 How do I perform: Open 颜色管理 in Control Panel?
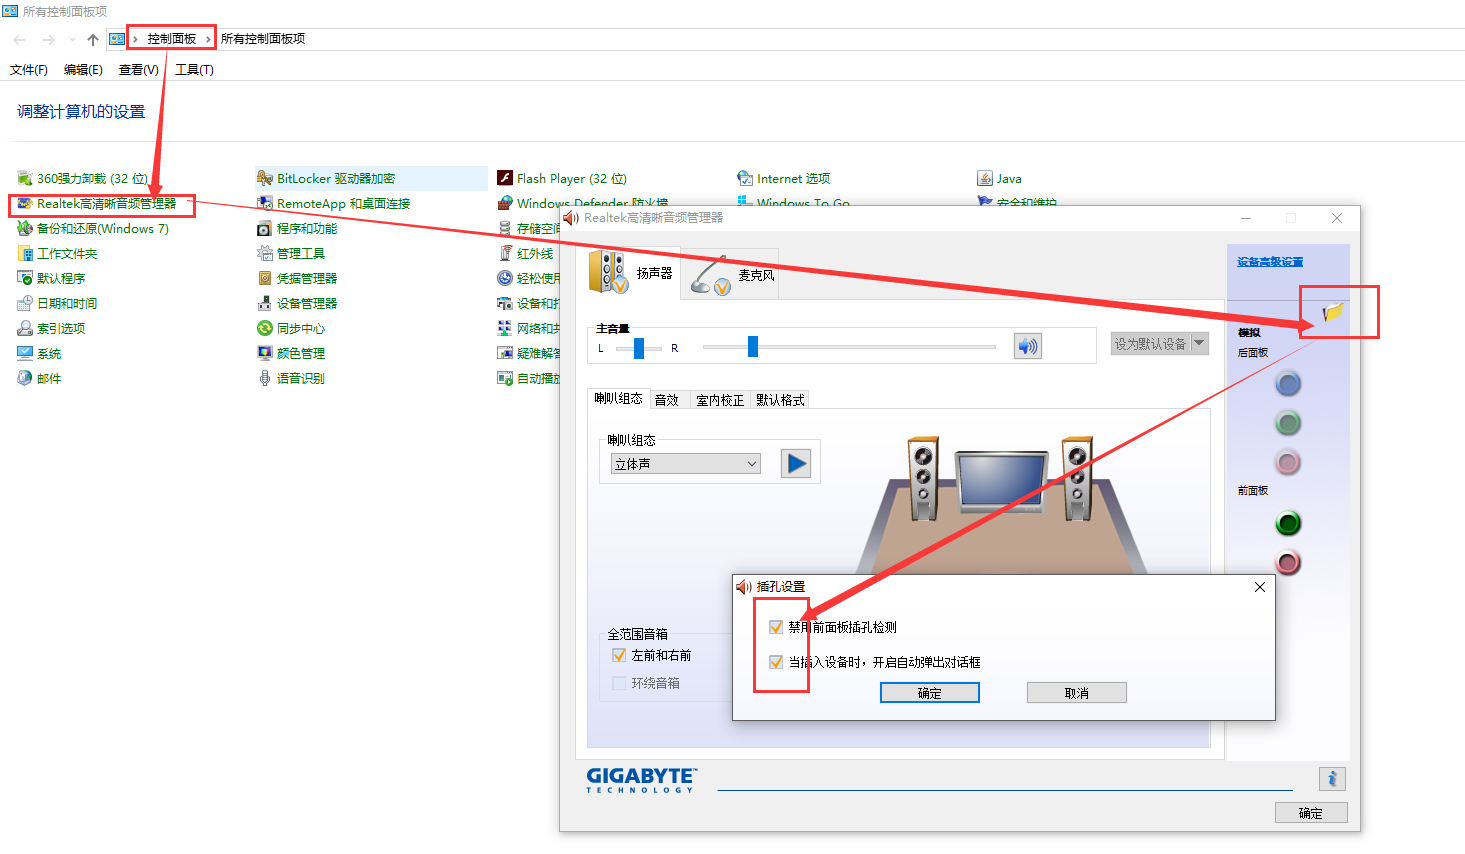pyautogui.click(x=291, y=354)
